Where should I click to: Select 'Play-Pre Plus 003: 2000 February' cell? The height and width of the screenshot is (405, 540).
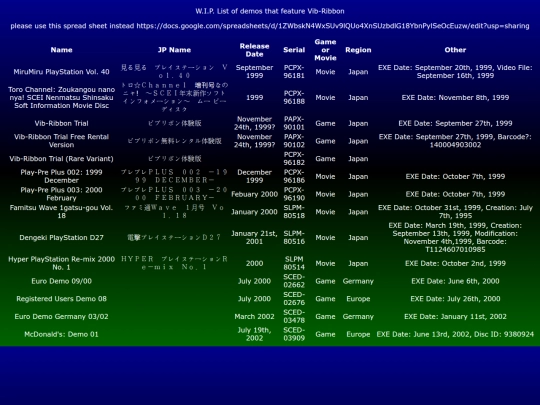(61, 194)
